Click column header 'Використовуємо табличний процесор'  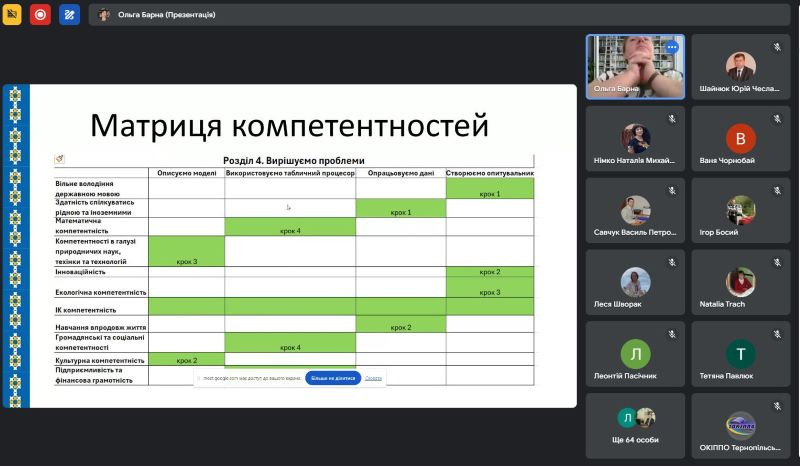tap(290, 173)
